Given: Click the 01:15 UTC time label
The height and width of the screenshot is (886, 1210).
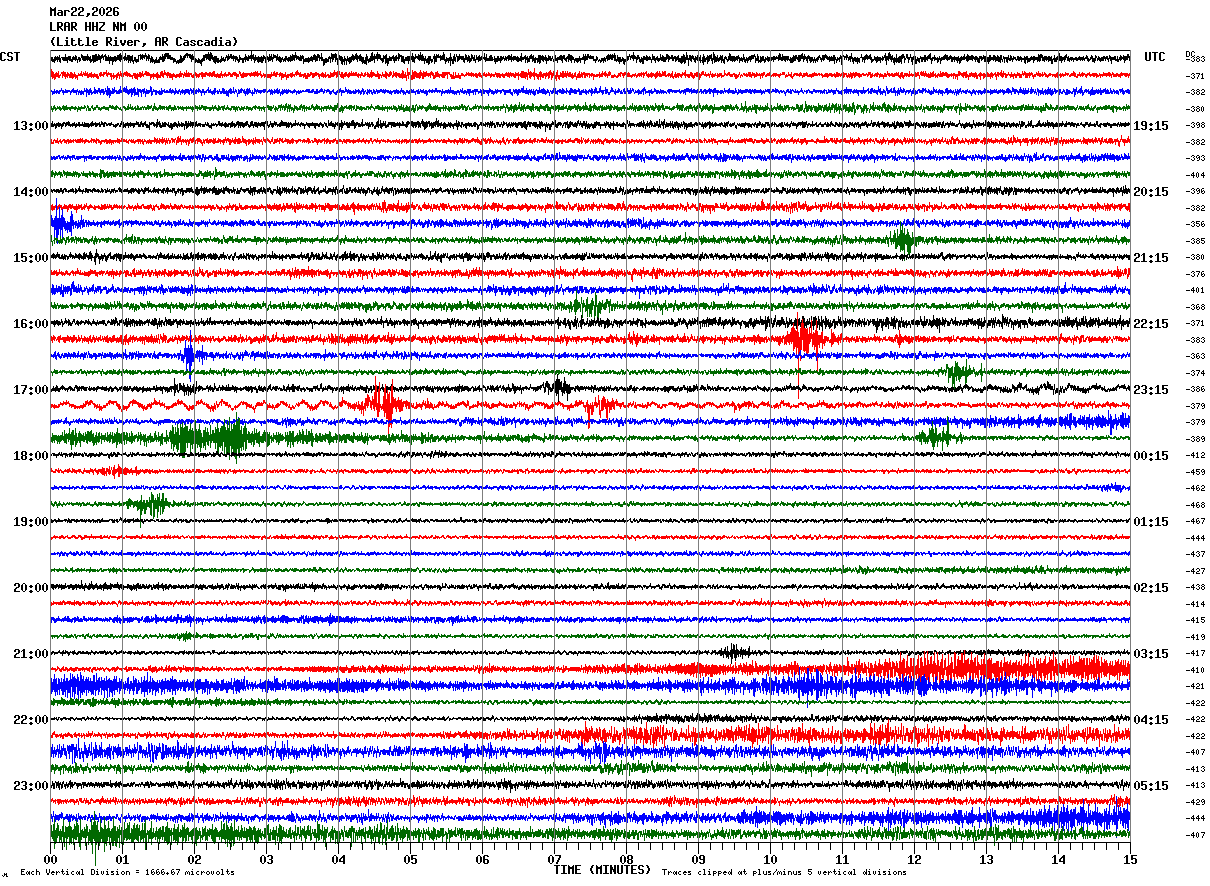Looking at the screenshot, I should click(1151, 522).
